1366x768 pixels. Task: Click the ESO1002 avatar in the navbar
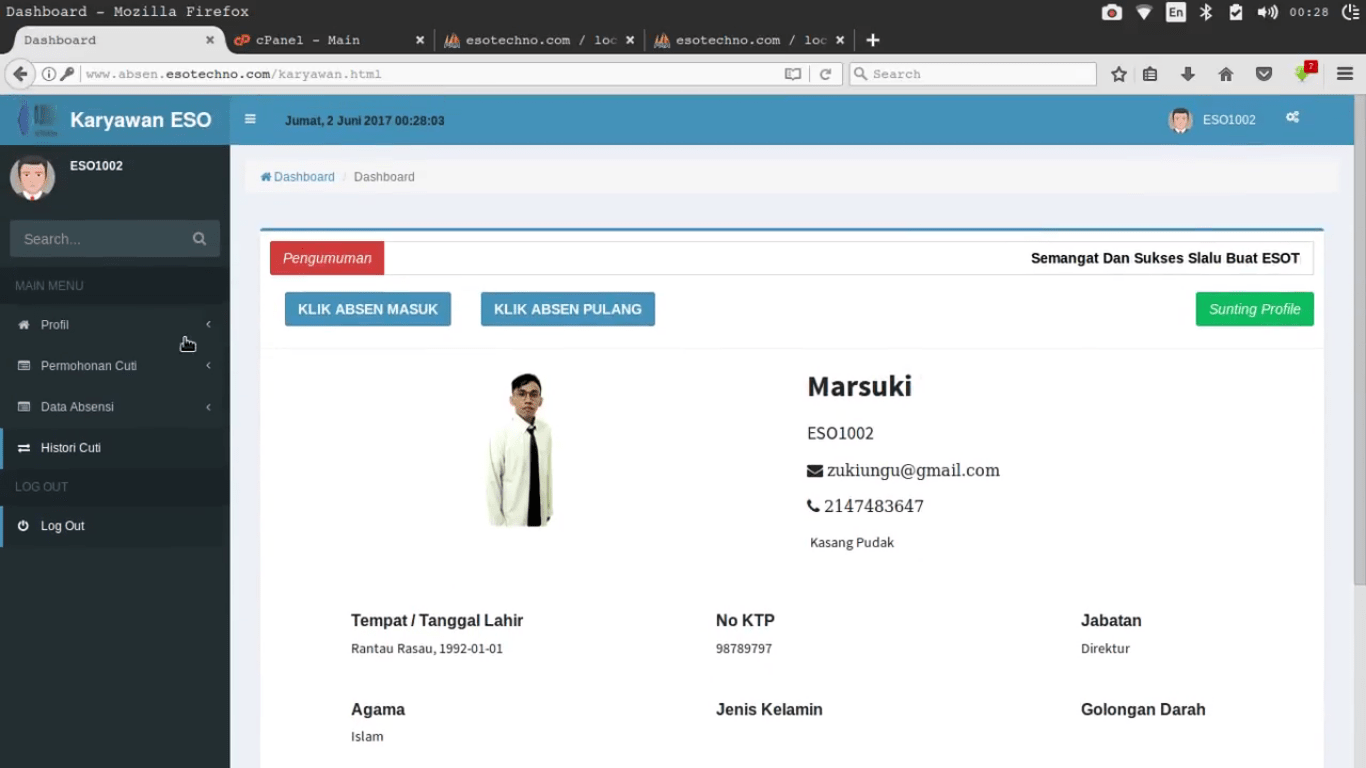(1180, 119)
